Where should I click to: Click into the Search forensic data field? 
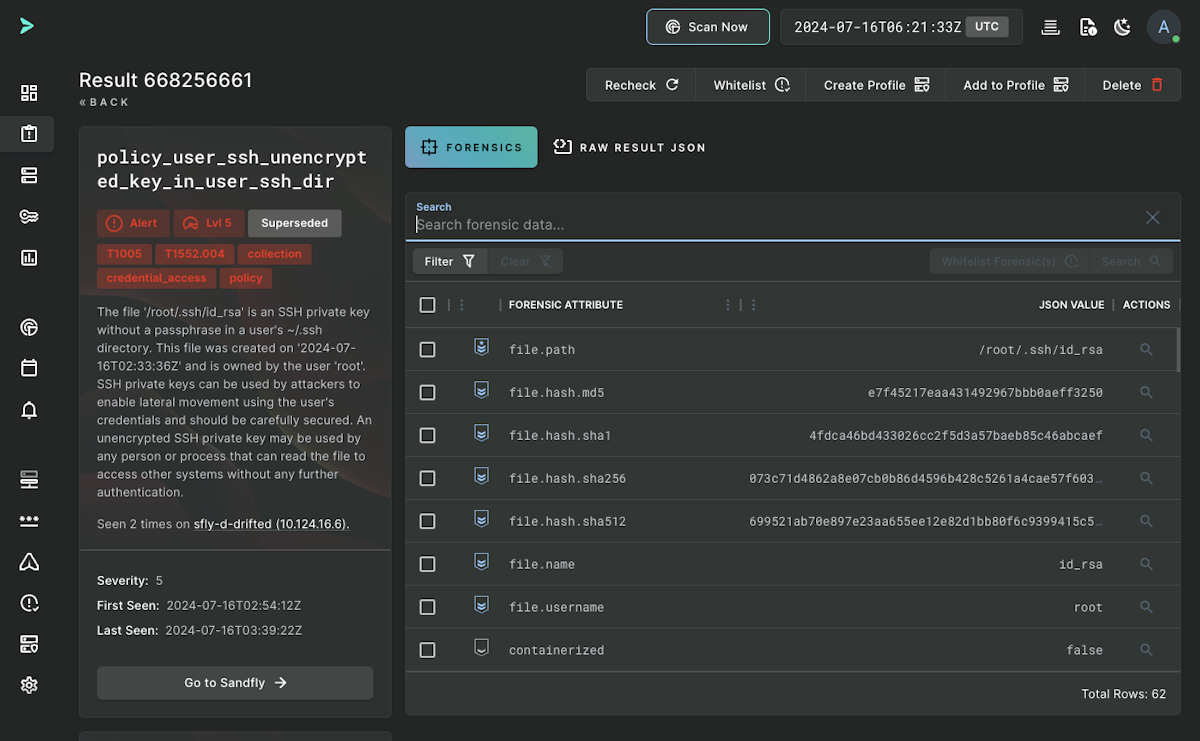click(700, 224)
